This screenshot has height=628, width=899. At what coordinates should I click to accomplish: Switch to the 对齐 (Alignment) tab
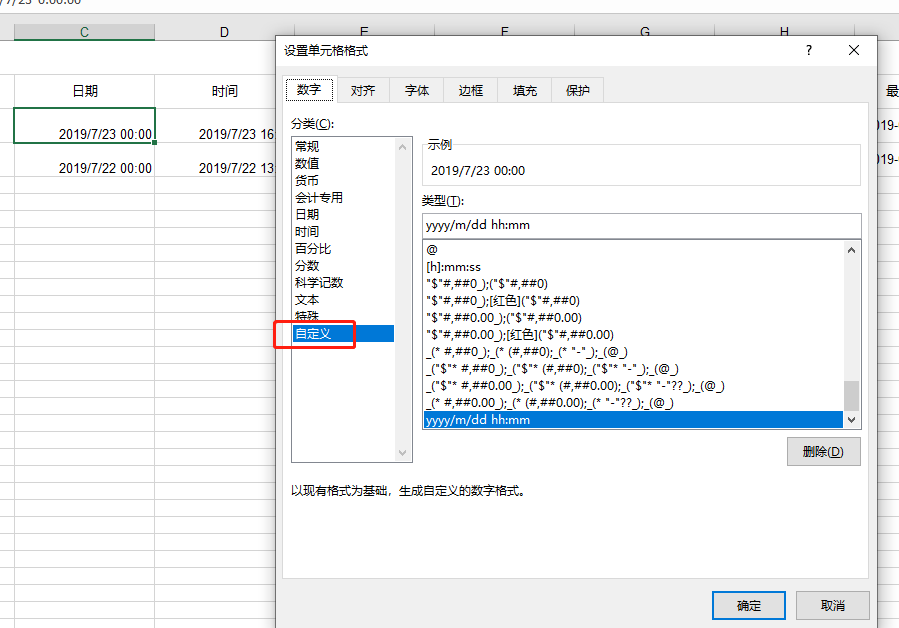[x=362, y=89]
